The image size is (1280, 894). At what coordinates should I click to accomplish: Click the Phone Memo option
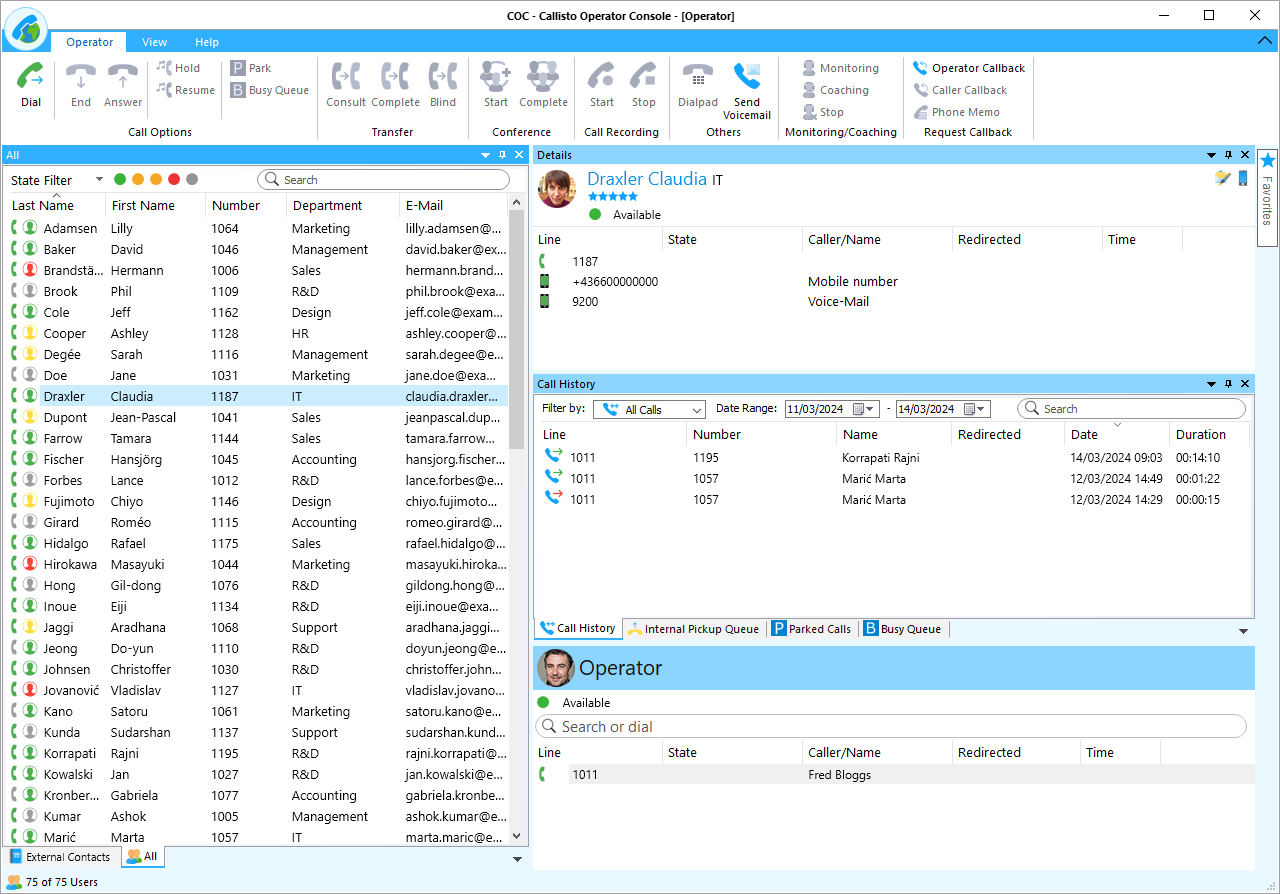click(x=957, y=112)
